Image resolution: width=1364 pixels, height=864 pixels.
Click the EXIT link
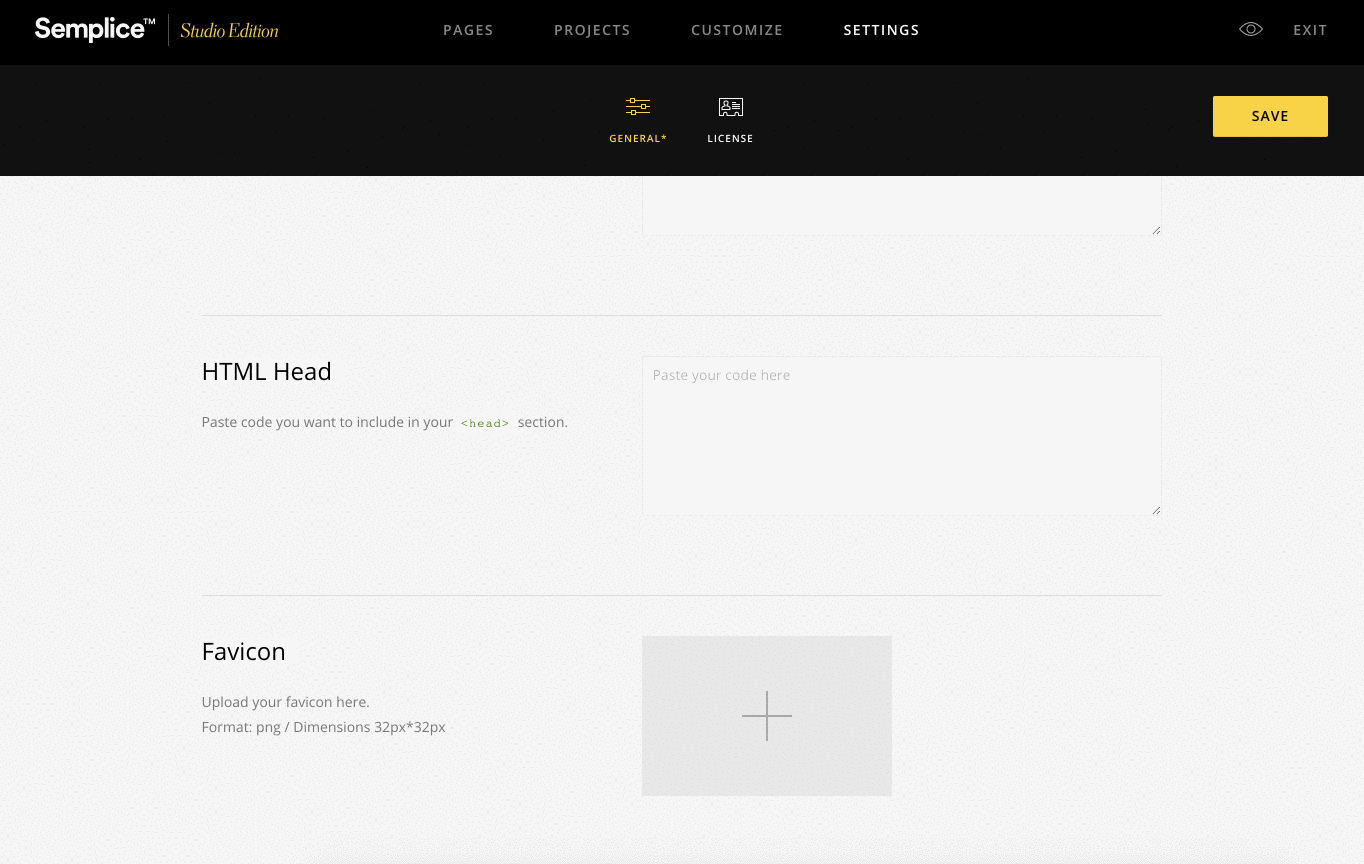(1310, 30)
